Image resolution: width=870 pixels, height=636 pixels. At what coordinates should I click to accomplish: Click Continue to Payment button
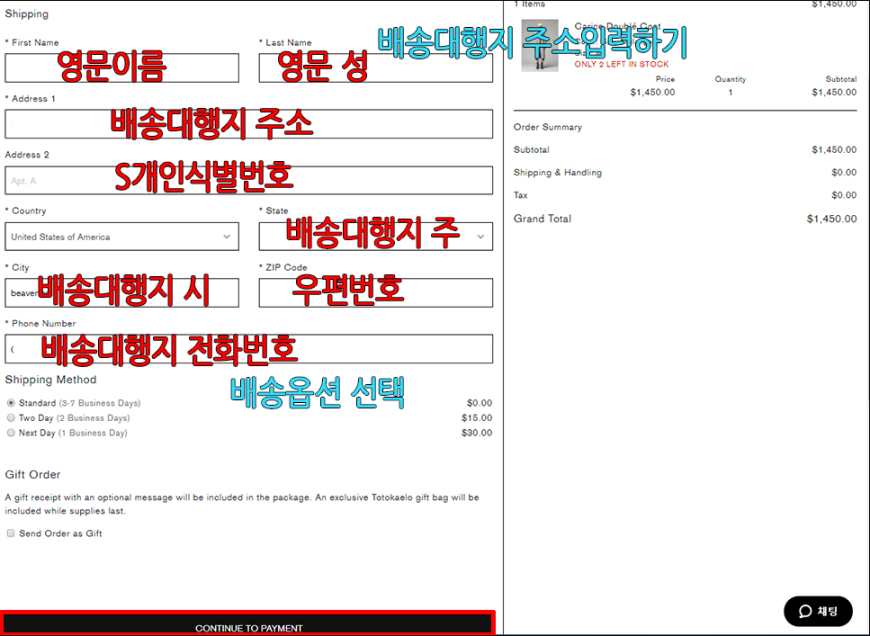248,624
